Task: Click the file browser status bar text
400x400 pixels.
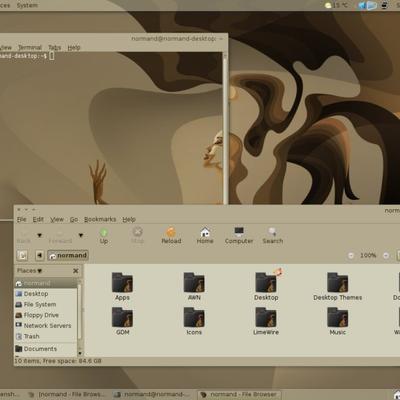Action: (x=58, y=361)
